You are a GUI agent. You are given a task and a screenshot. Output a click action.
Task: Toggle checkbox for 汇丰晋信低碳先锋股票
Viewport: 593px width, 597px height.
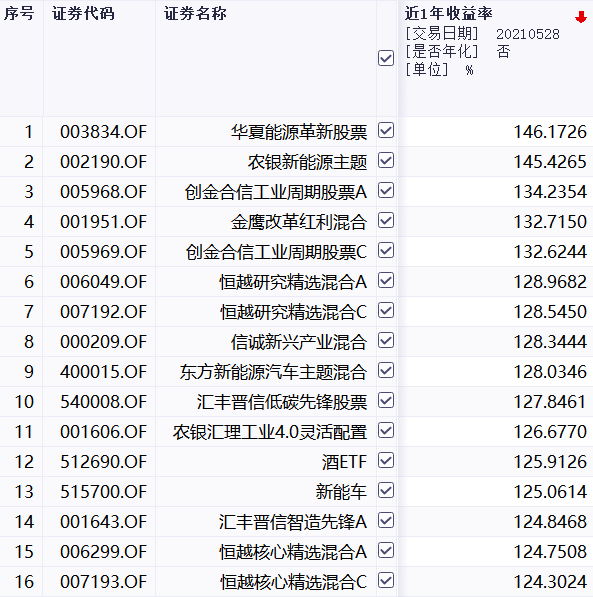point(386,401)
